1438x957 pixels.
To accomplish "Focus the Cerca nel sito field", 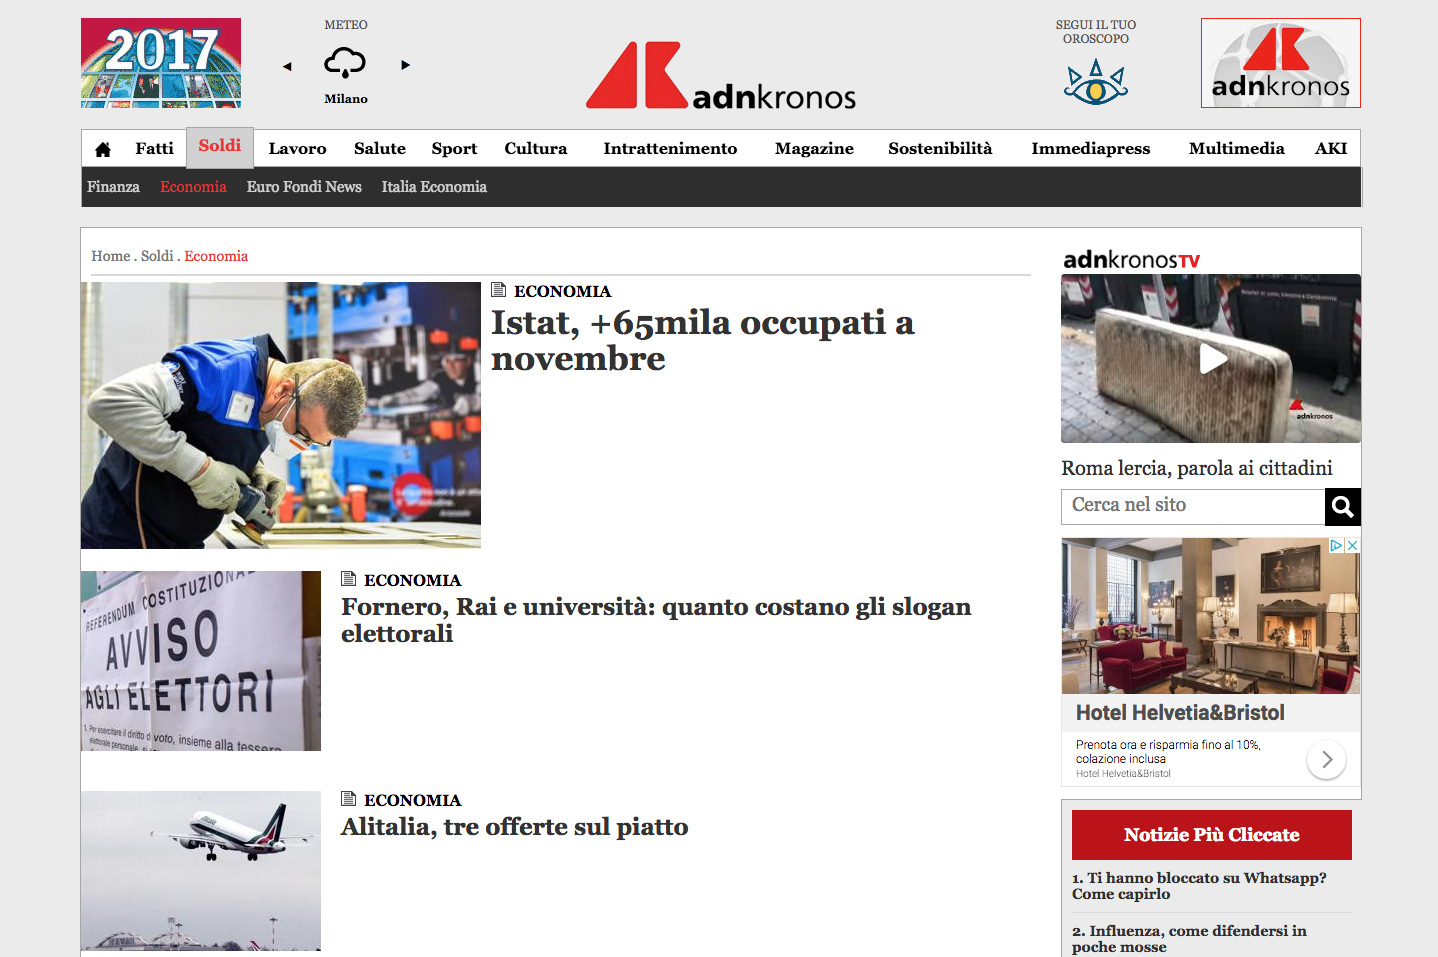I will [x=1192, y=506].
